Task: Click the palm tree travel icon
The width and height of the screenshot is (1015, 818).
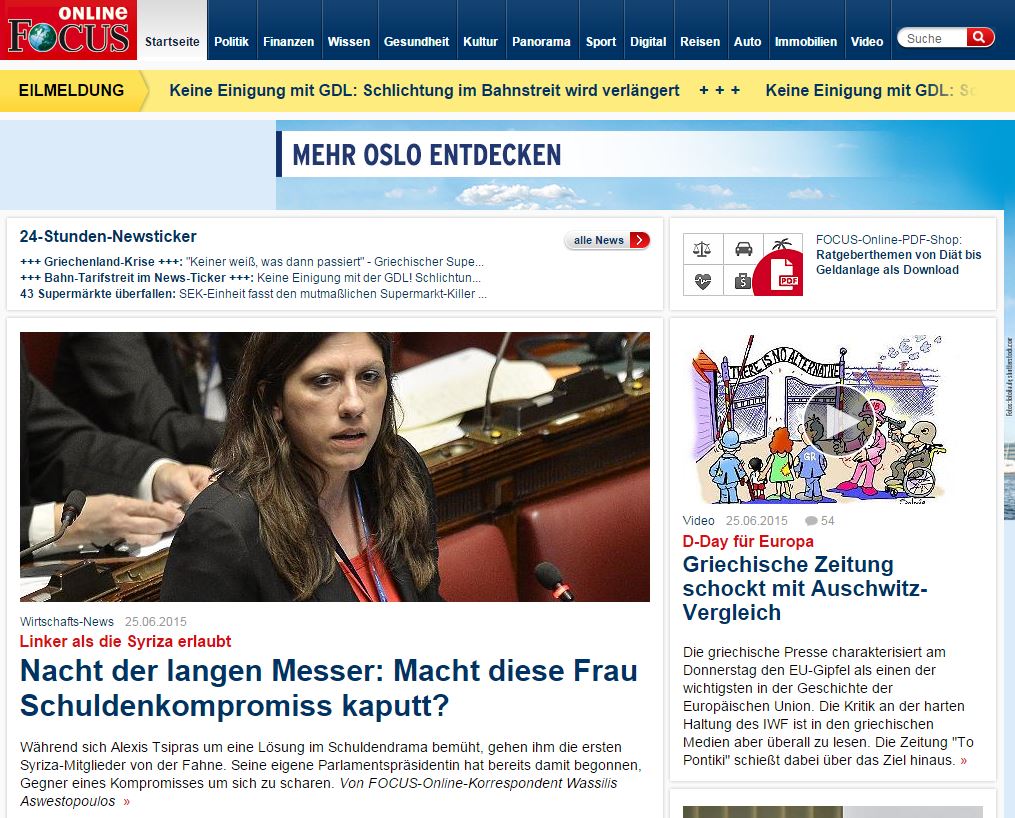Action: coord(783,244)
